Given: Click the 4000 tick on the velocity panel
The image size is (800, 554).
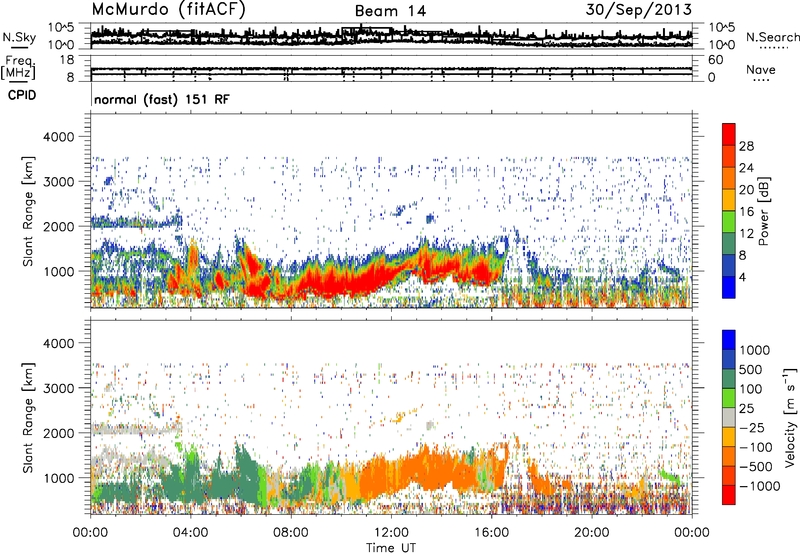Looking at the screenshot, I should [61, 343].
